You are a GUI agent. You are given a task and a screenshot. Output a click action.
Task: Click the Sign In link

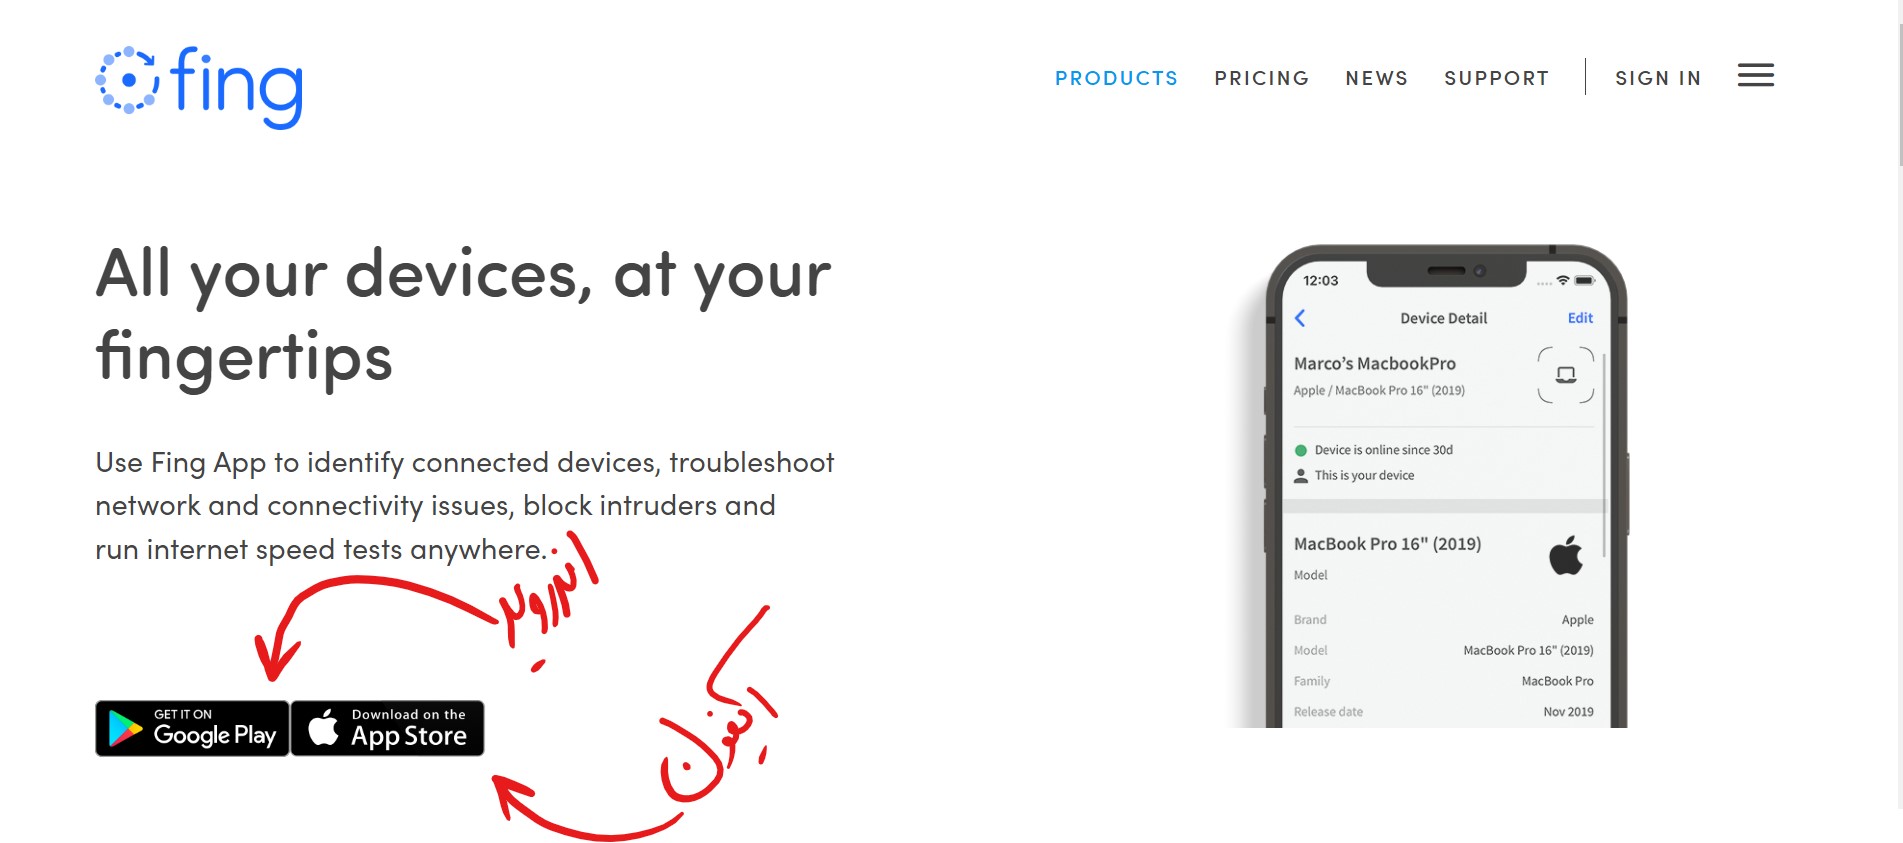(x=1658, y=78)
